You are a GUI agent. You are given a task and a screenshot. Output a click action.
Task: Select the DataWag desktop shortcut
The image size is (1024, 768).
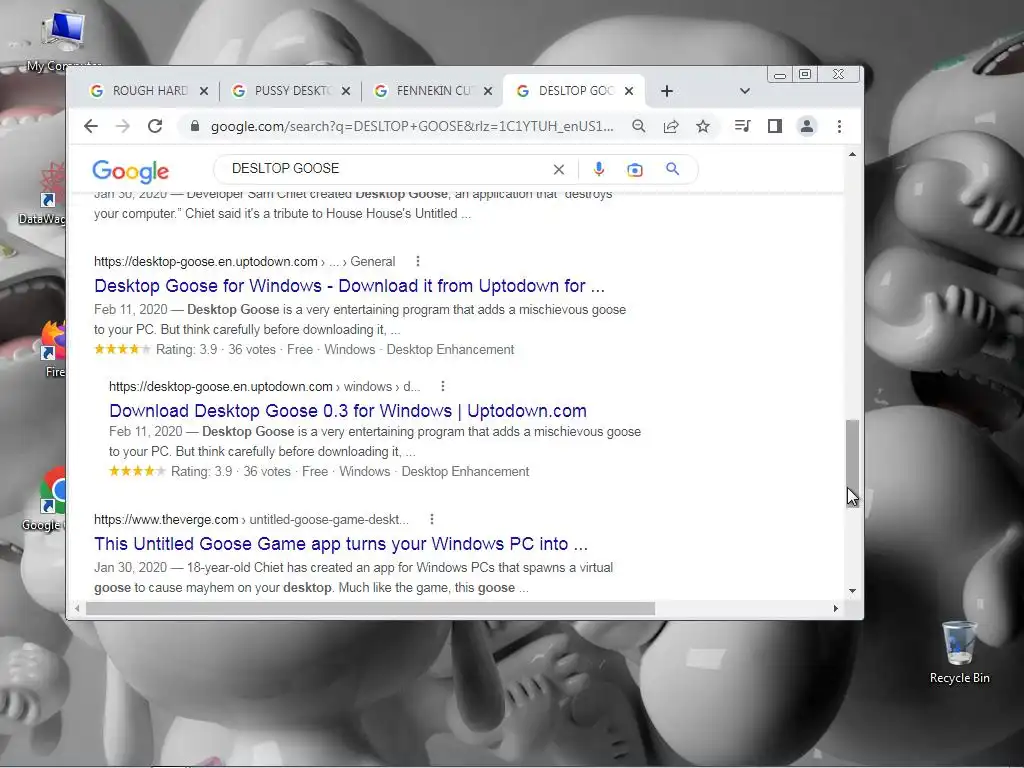tap(44, 195)
